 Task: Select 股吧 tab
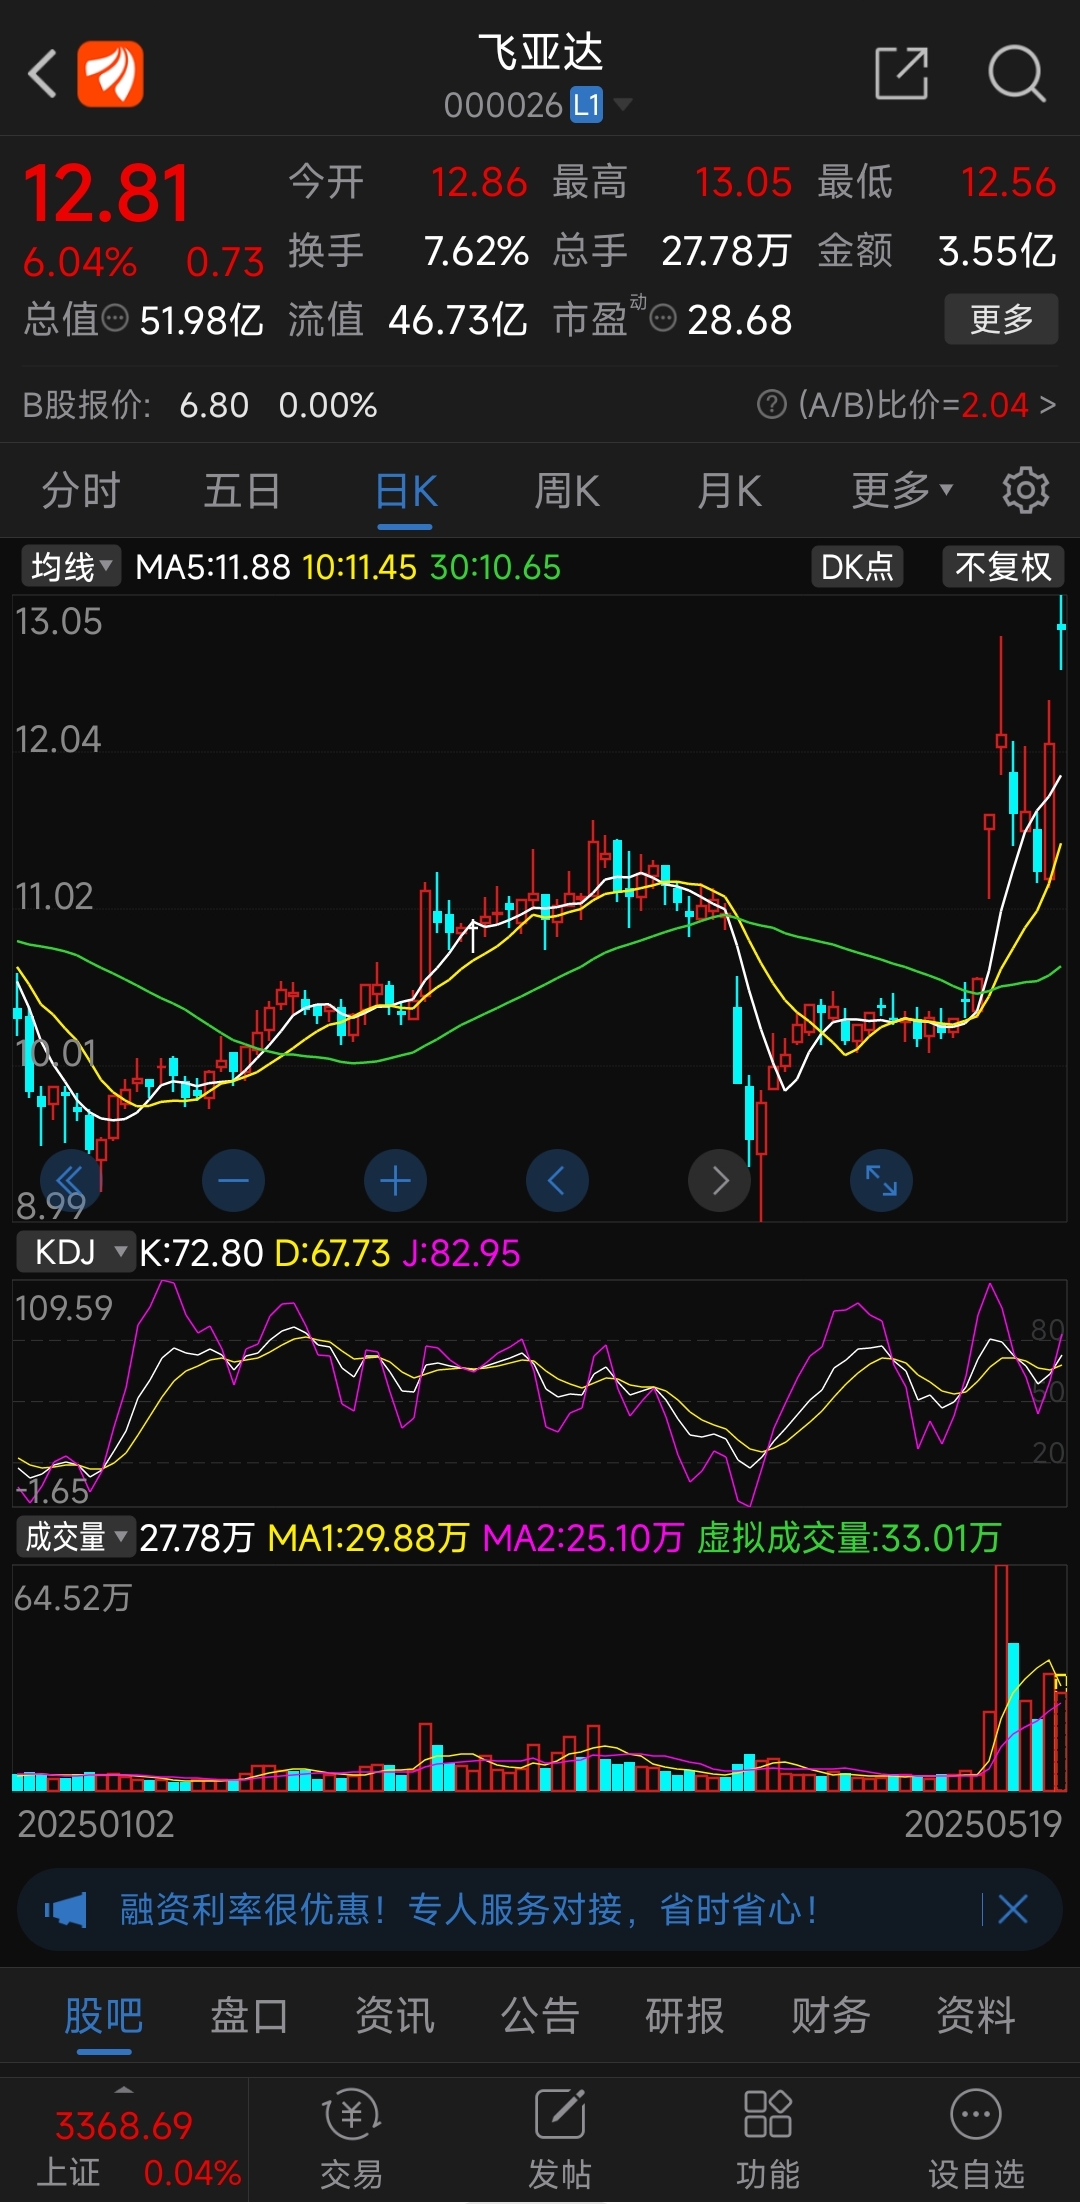(x=104, y=2016)
